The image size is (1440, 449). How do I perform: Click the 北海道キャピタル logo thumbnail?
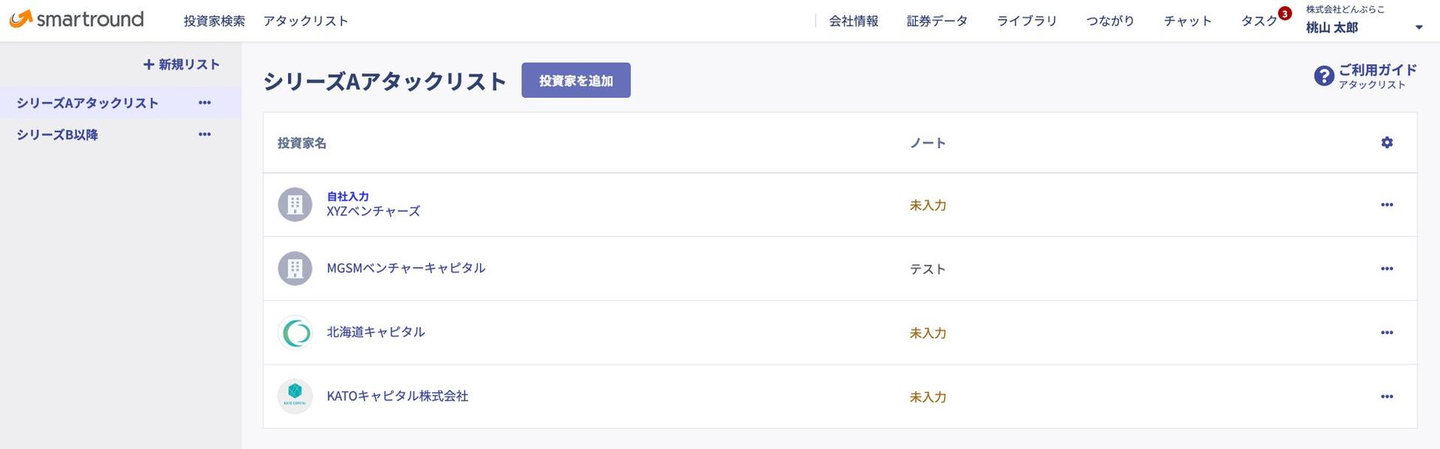pos(295,333)
